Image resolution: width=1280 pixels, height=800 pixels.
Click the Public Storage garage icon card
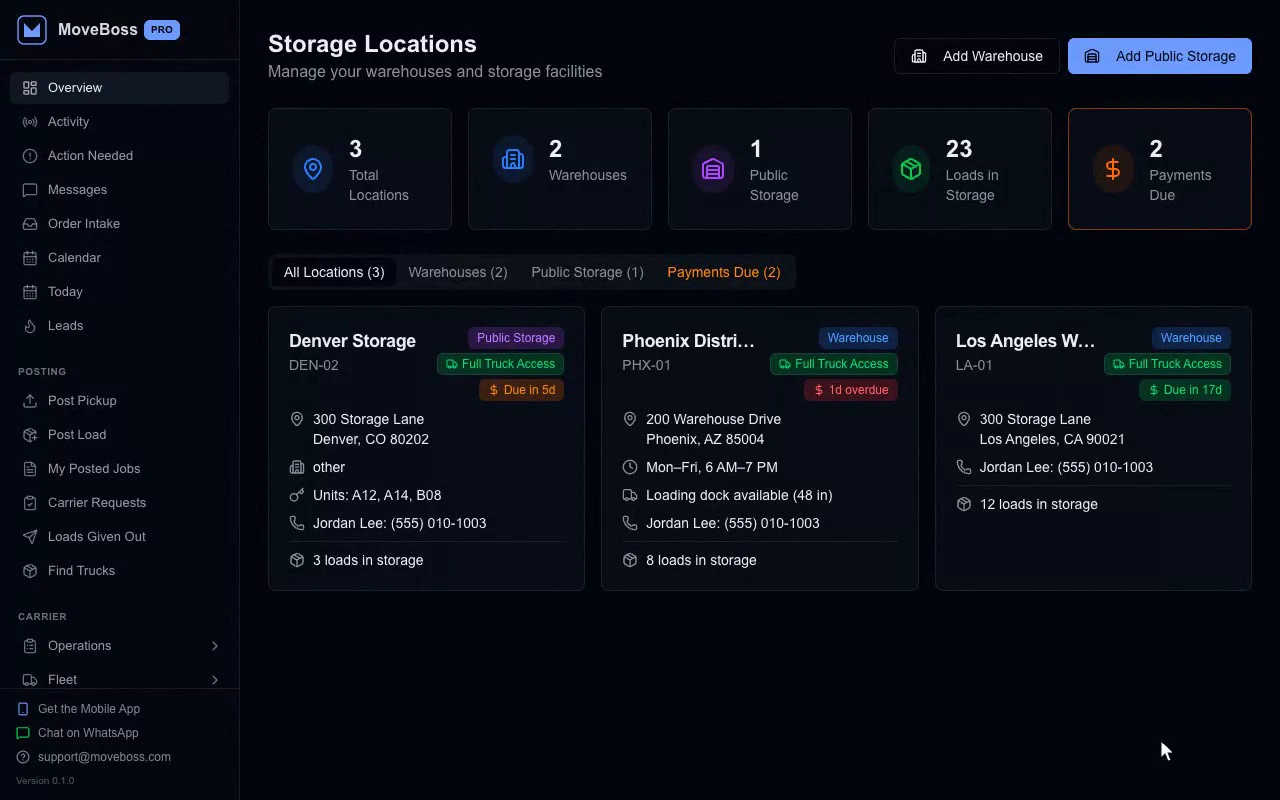coord(760,169)
